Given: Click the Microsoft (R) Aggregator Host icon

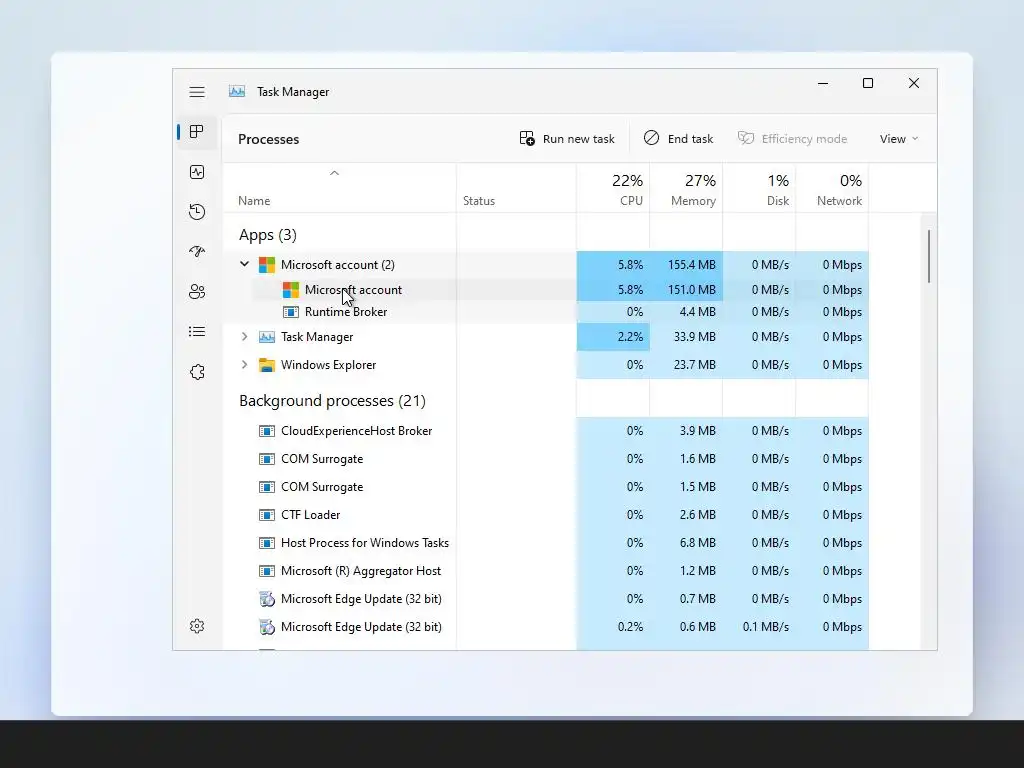Looking at the screenshot, I should click(x=266, y=571).
